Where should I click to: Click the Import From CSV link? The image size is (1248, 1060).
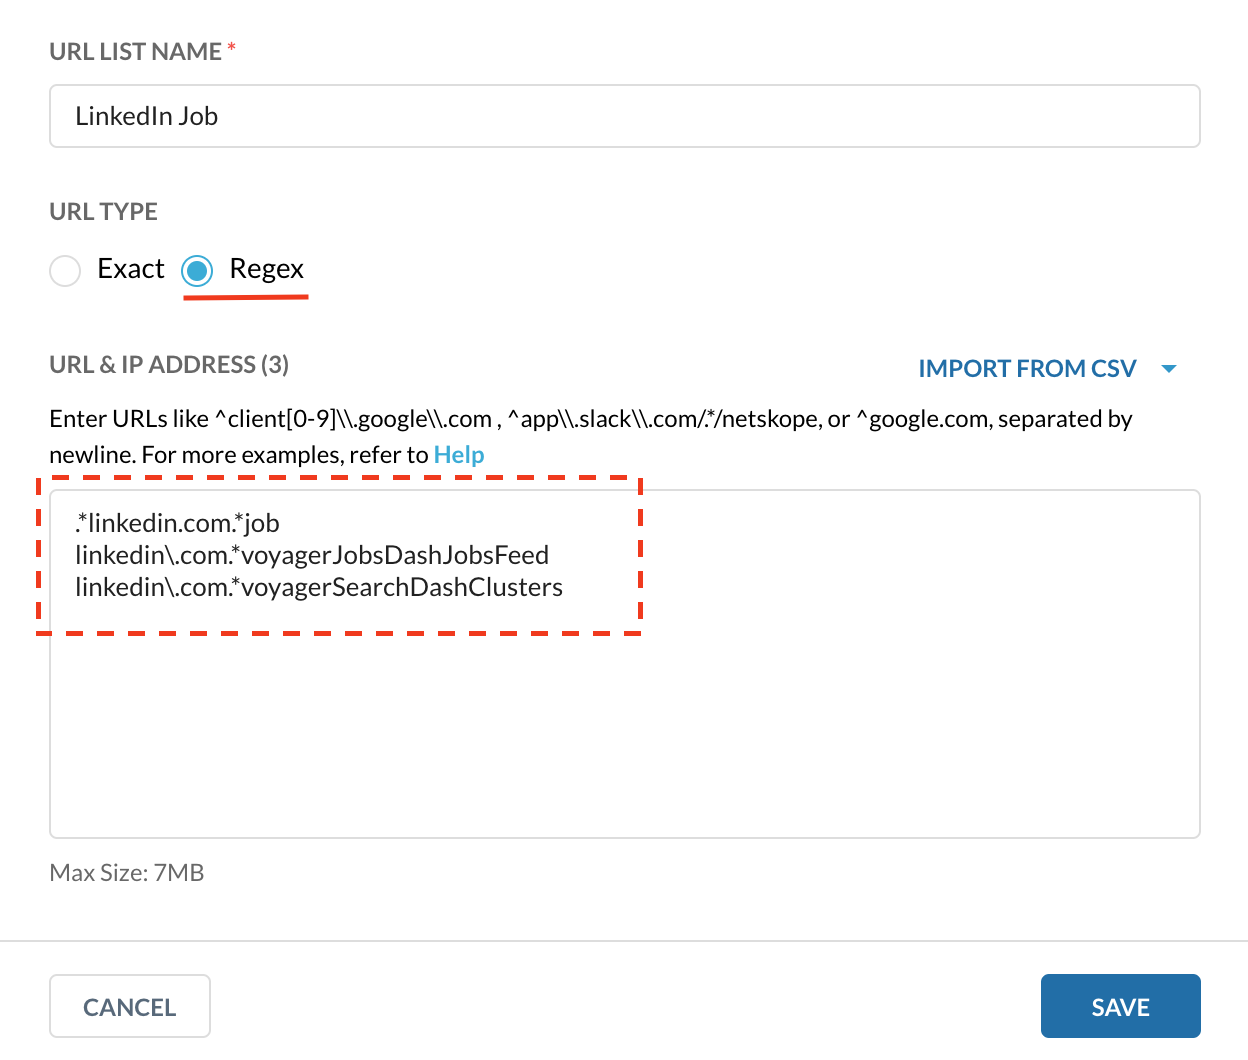(1027, 369)
